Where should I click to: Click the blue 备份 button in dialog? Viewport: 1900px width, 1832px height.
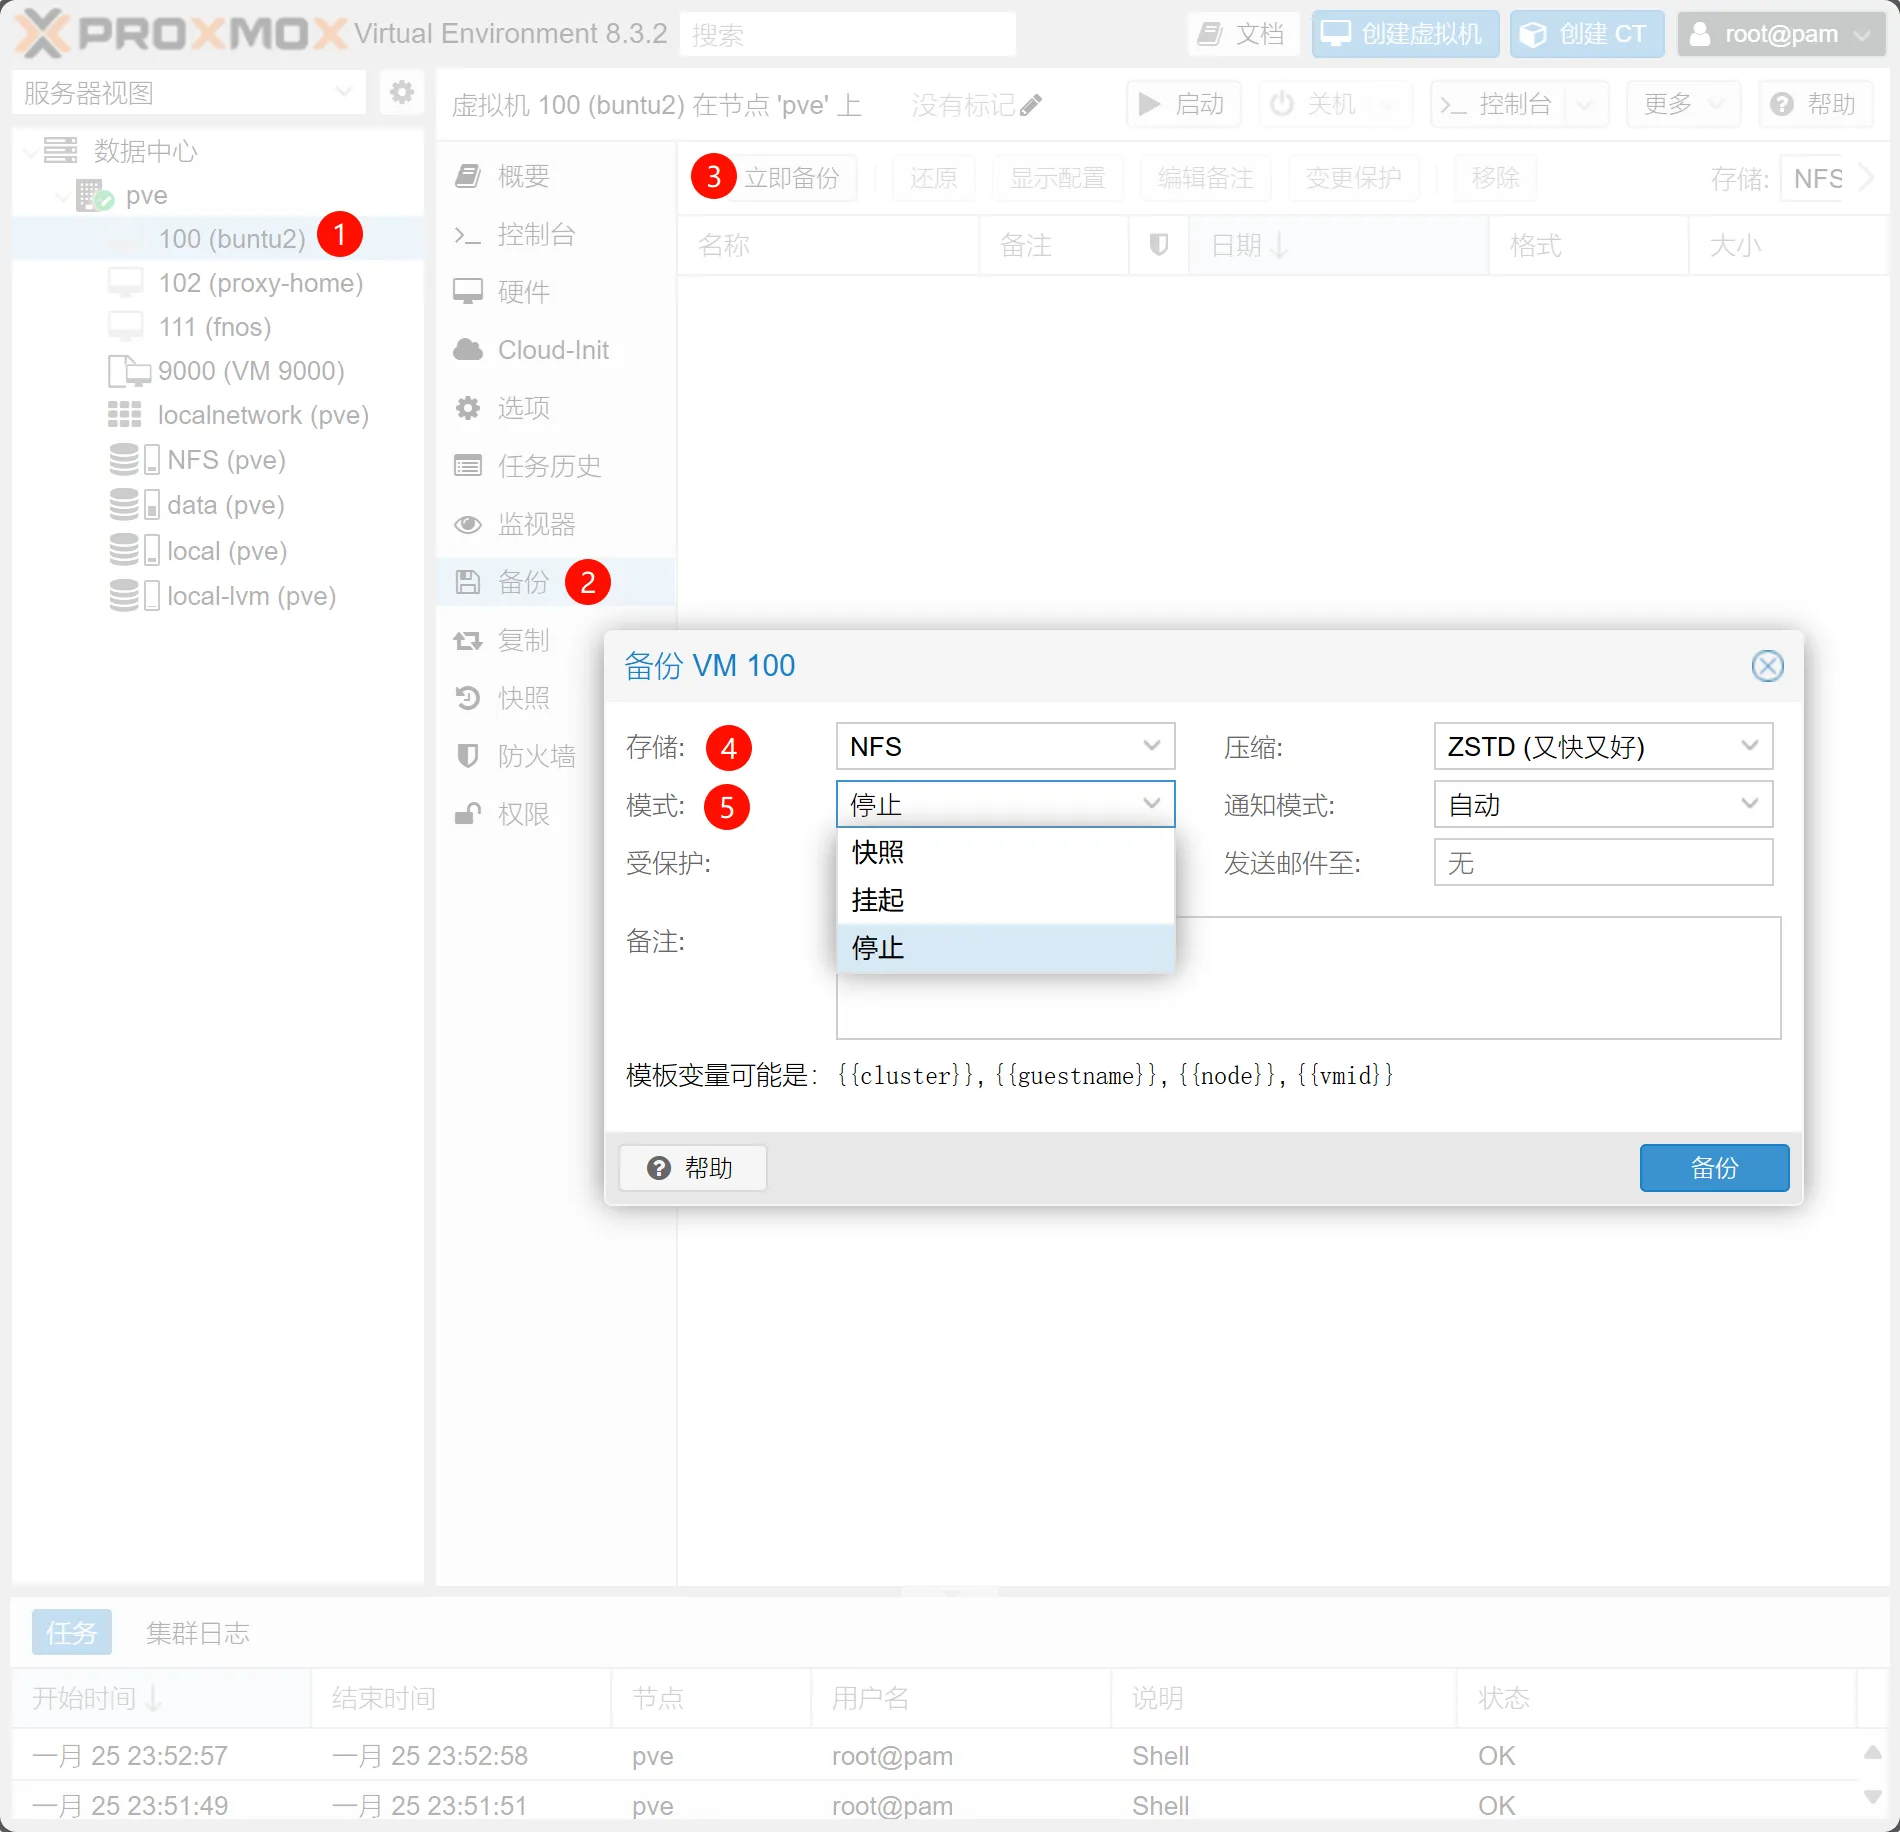[1713, 1168]
